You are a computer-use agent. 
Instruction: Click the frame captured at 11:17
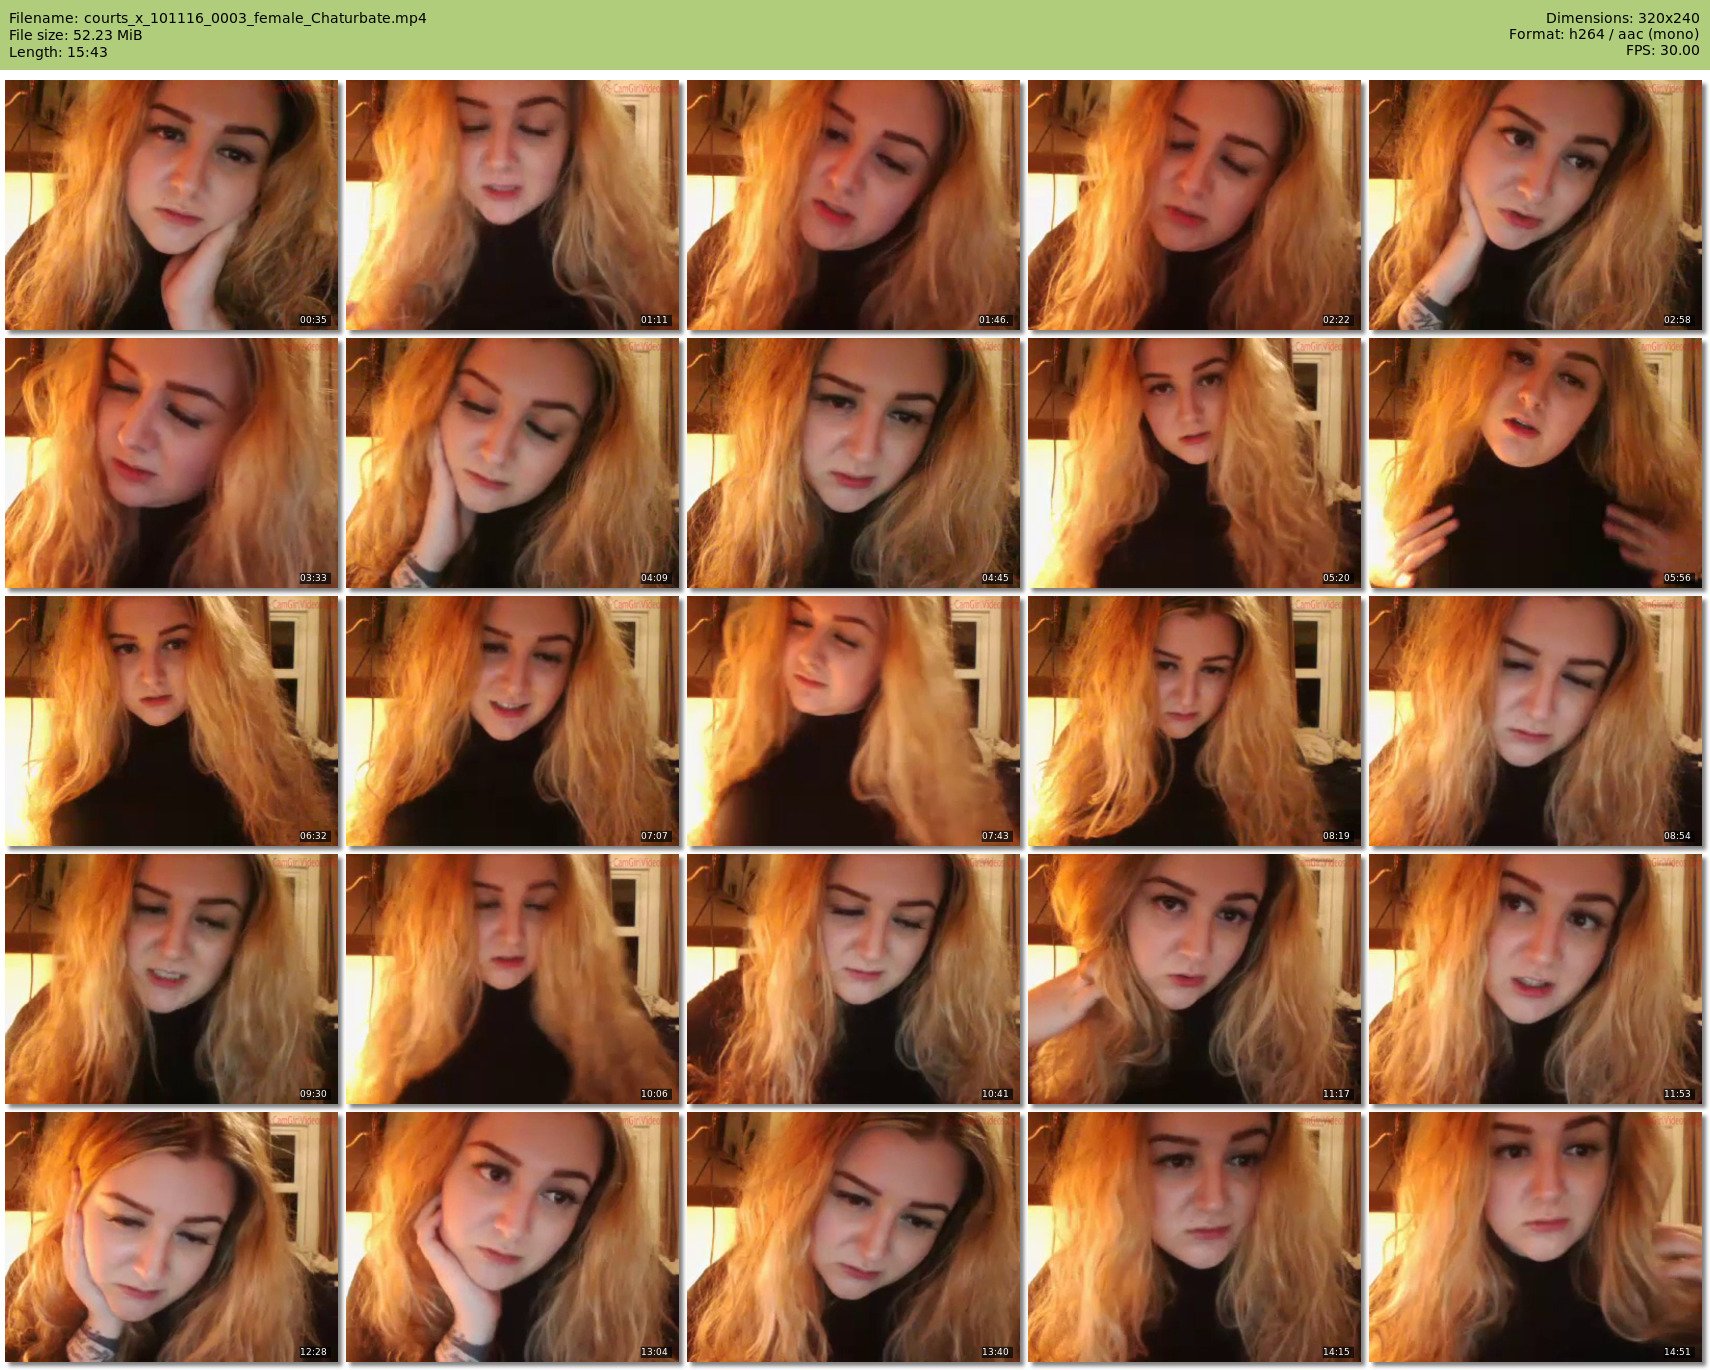click(x=1195, y=979)
